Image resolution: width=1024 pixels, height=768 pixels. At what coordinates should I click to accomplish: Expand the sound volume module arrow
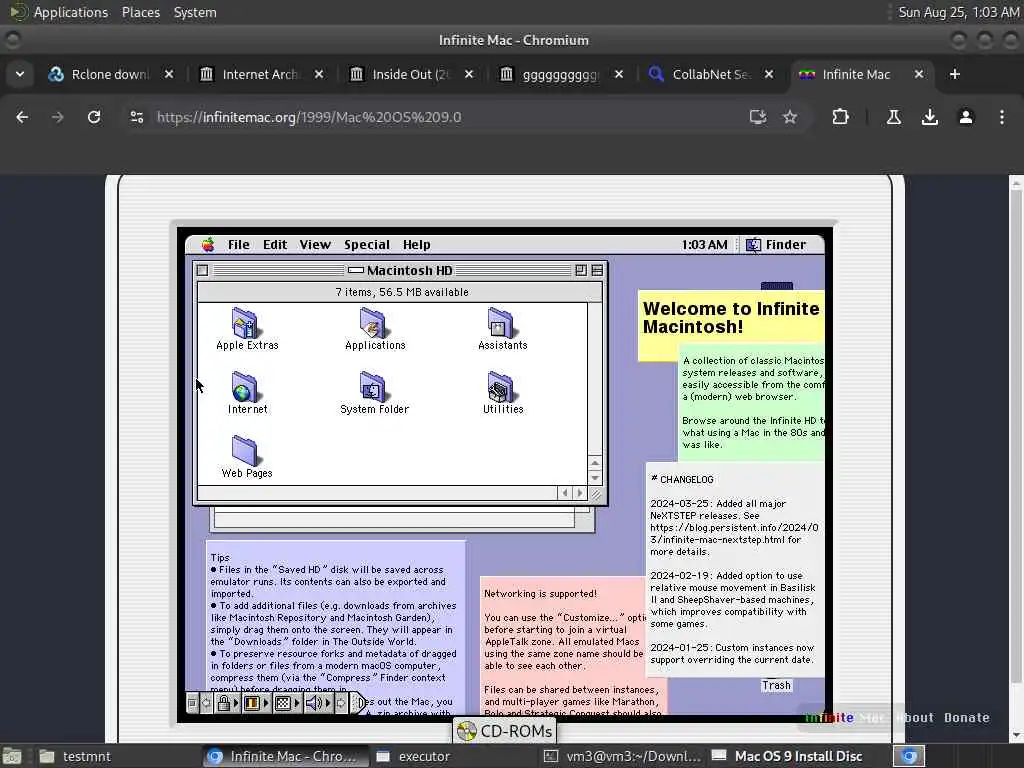coord(328,703)
